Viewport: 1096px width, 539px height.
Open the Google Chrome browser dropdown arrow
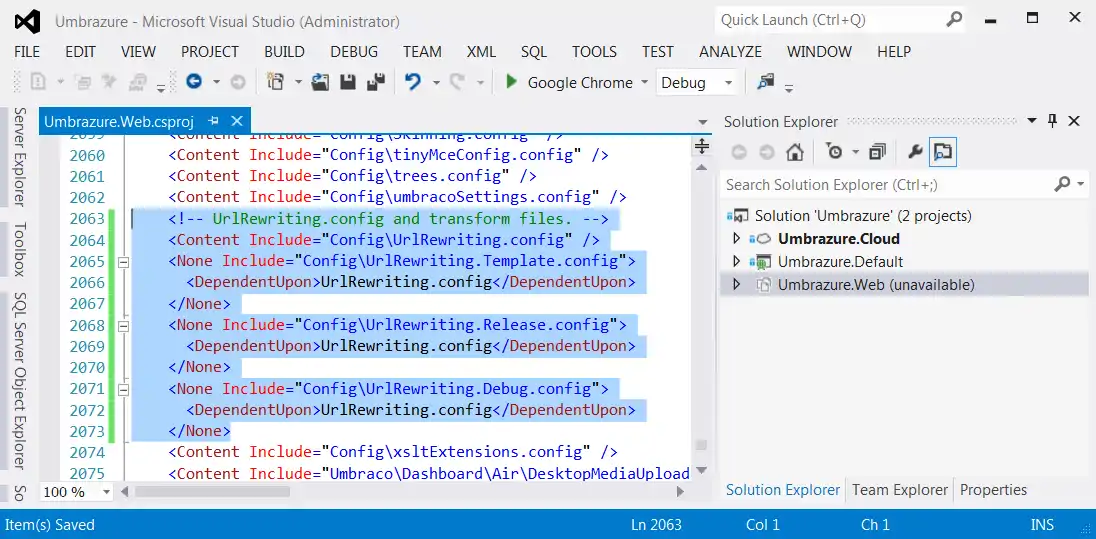pos(644,82)
